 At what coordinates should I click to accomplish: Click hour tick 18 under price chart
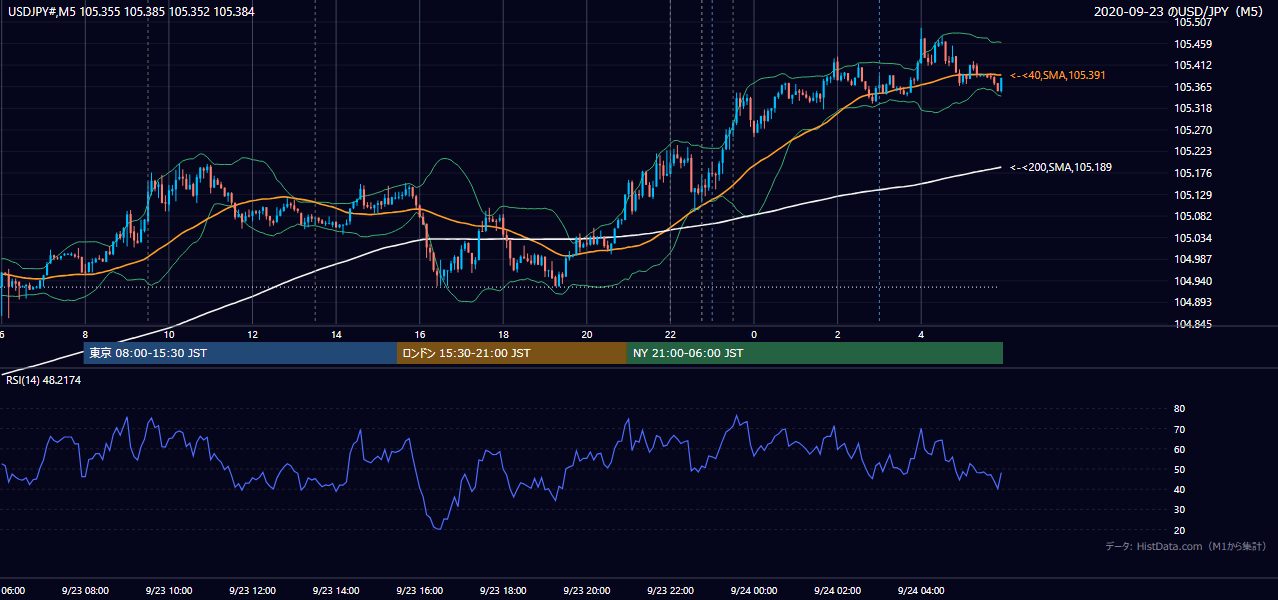tap(503, 335)
